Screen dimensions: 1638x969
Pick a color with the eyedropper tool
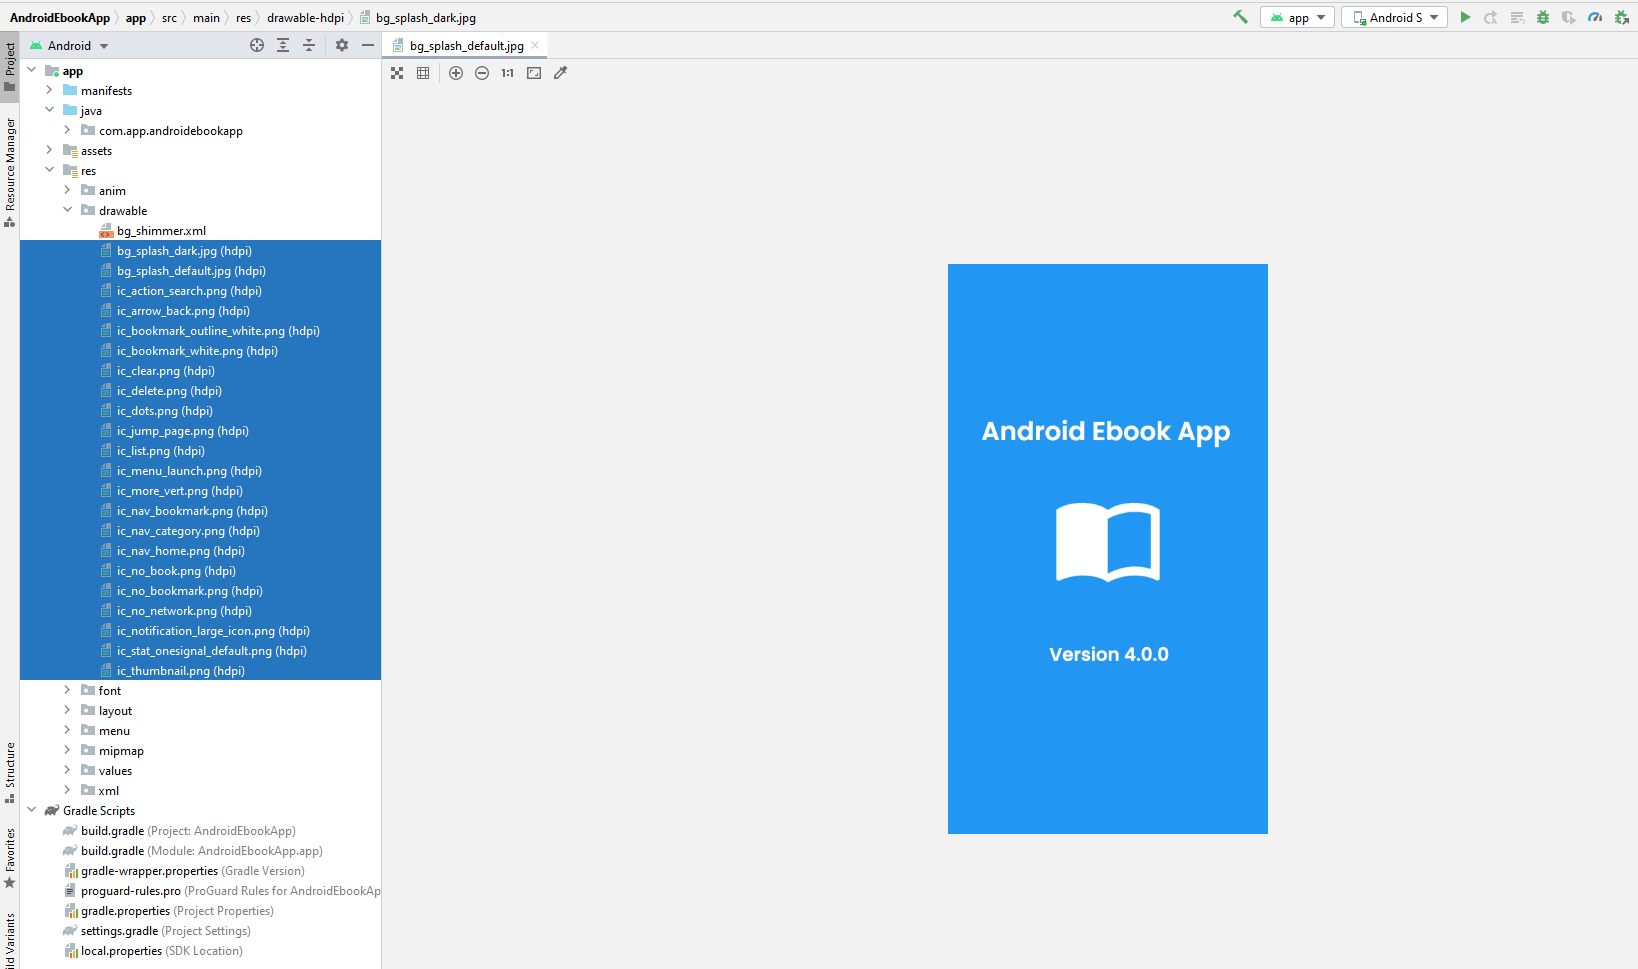(x=560, y=73)
